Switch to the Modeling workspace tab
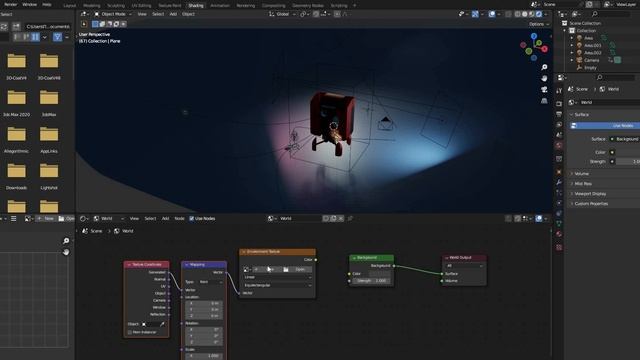 point(91,6)
